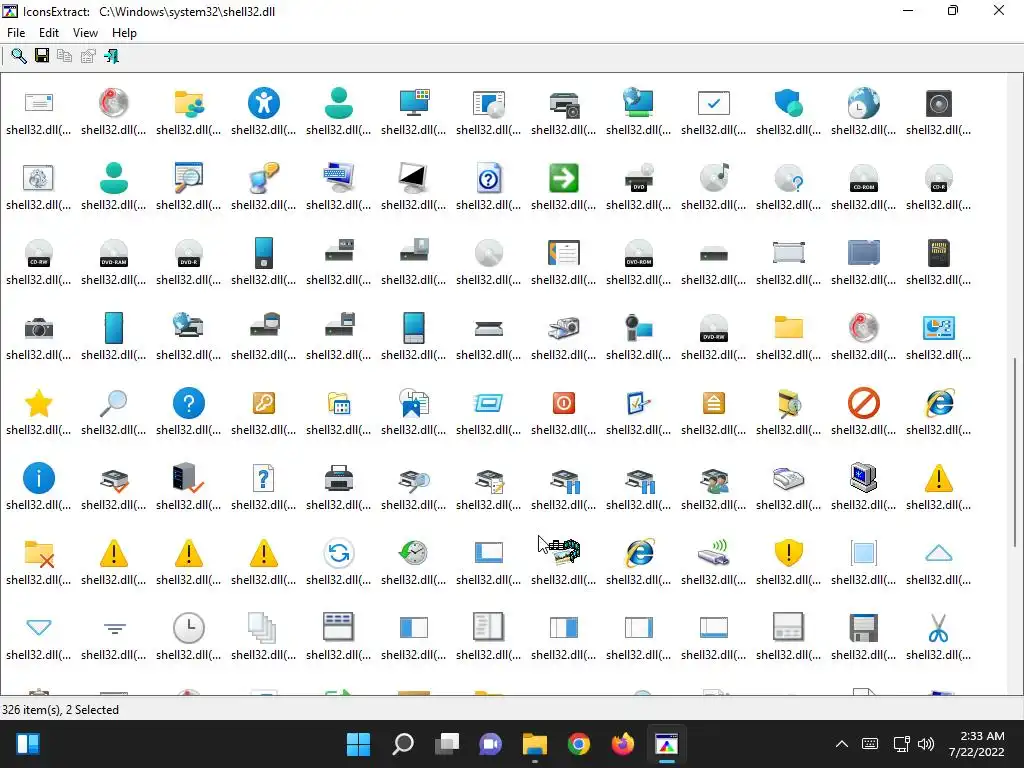The image size is (1024, 768).
Task: Open the Edit menu
Action: [x=49, y=33]
